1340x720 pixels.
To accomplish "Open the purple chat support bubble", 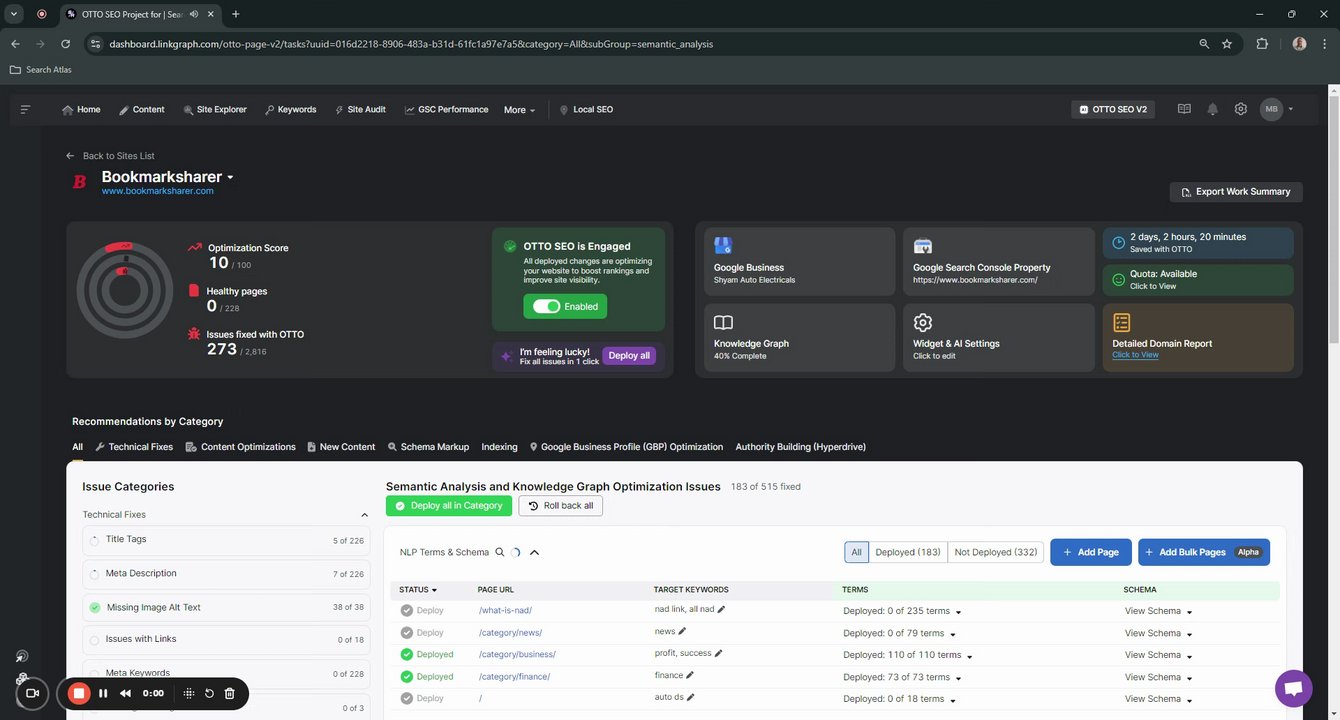I will 1293,689.
